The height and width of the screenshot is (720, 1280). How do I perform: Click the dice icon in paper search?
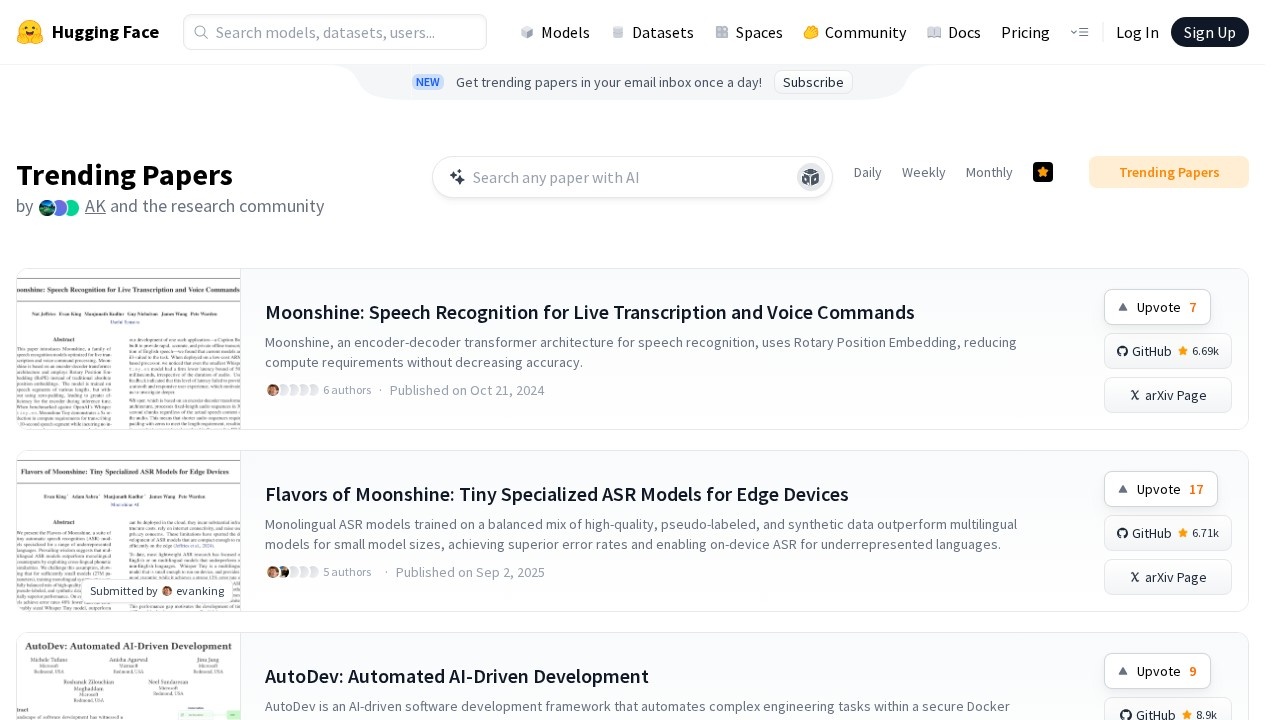click(x=810, y=177)
